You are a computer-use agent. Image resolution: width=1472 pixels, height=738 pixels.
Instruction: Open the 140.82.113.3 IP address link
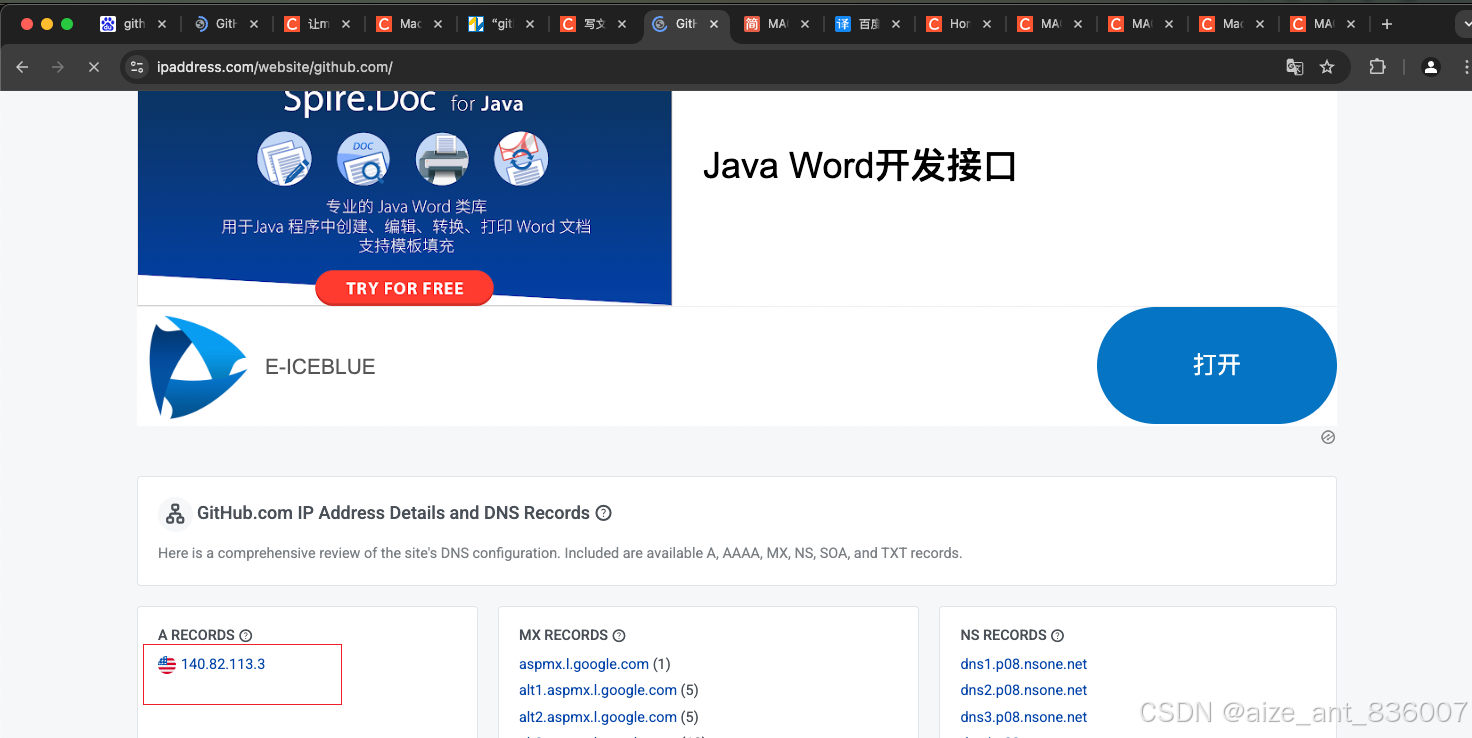(223, 664)
